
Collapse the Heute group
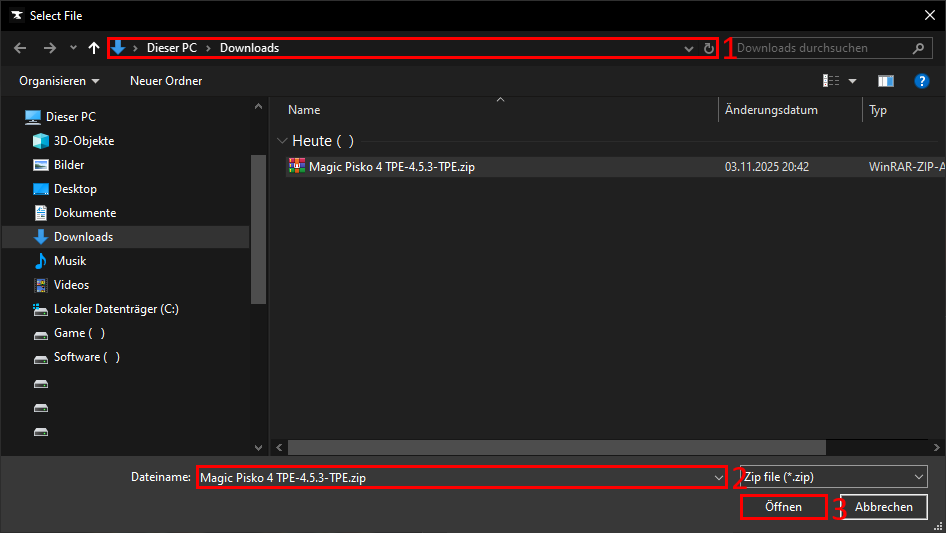click(x=282, y=142)
